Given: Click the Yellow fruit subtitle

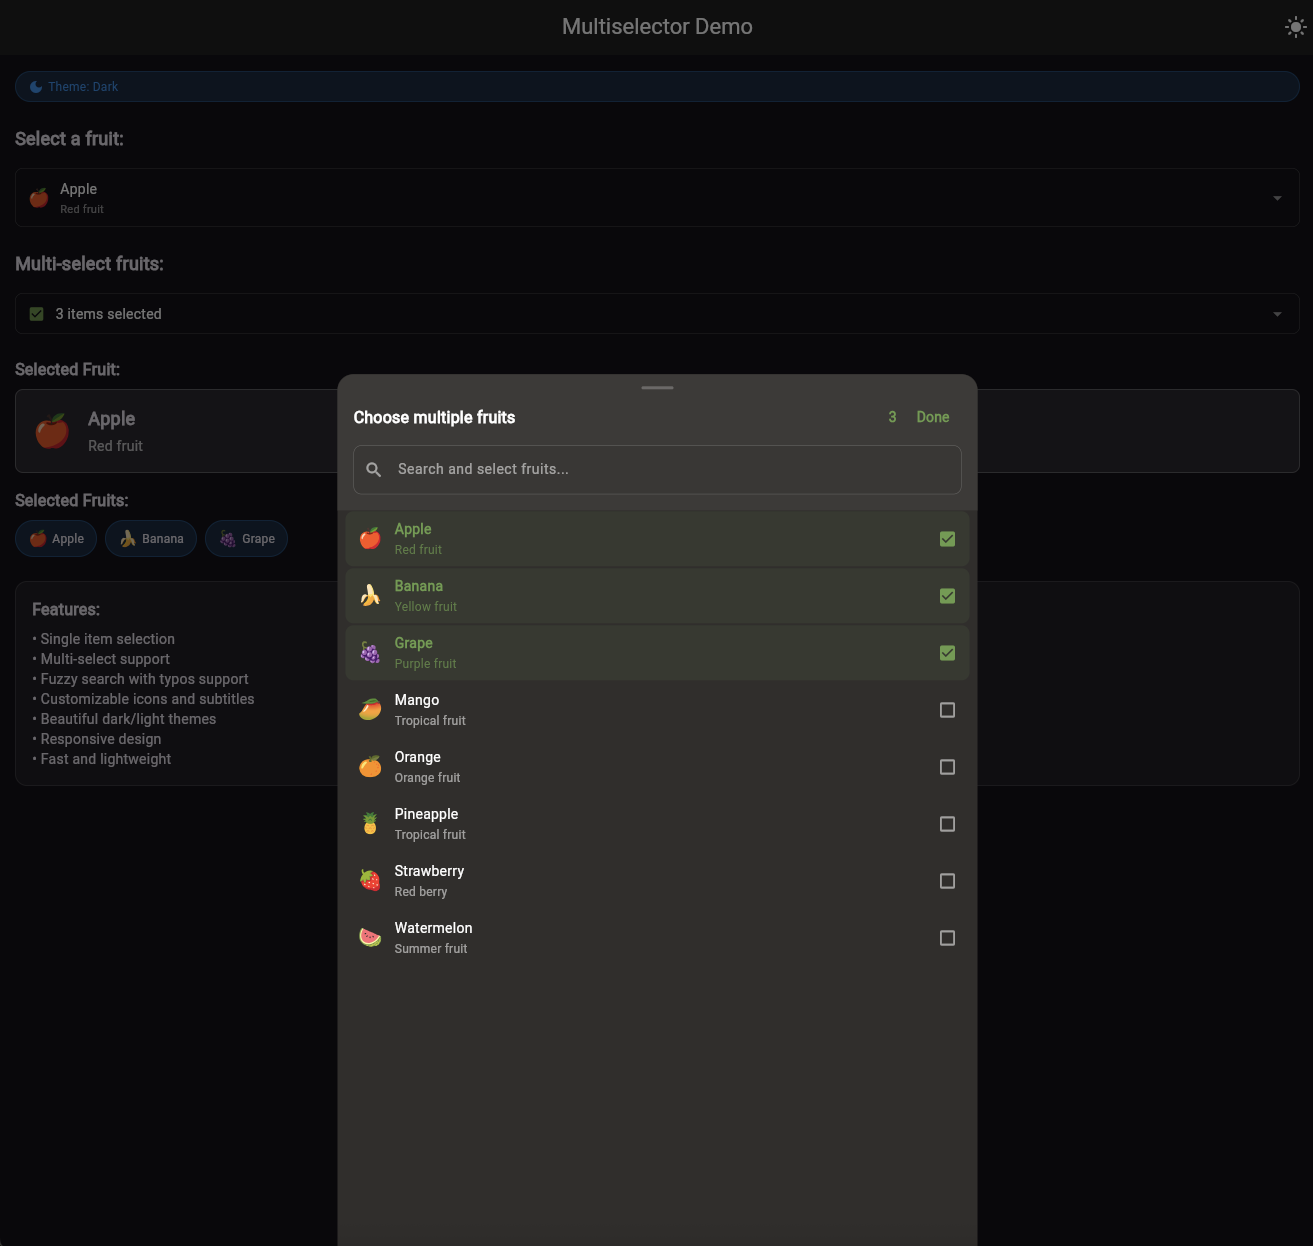Looking at the screenshot, I should point(426,607).
